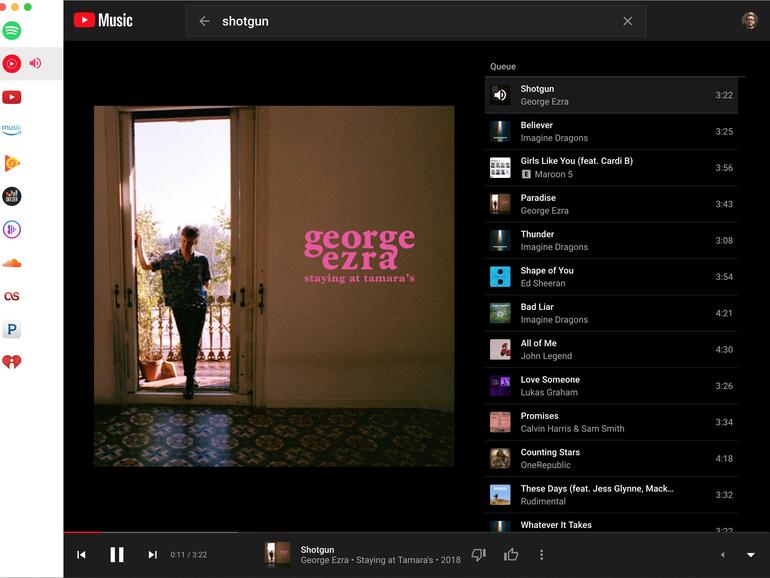Open SoundCloud from the sidebar
770x578 pixels.
(12, 263)
